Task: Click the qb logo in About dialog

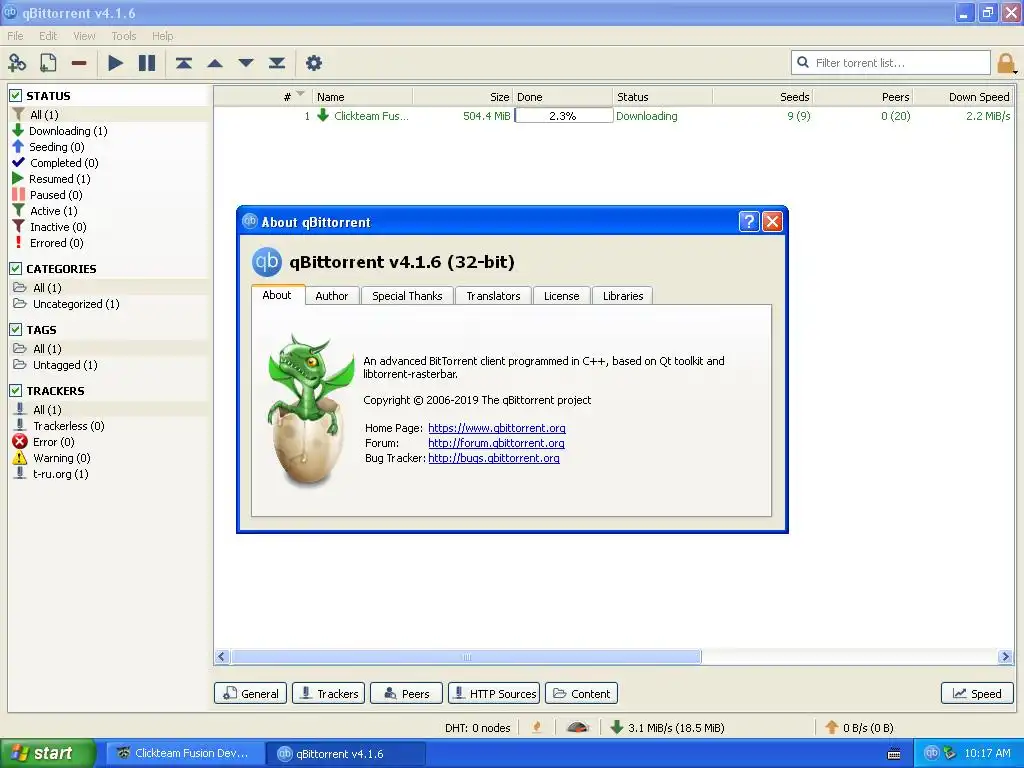Action: (266, 262)
